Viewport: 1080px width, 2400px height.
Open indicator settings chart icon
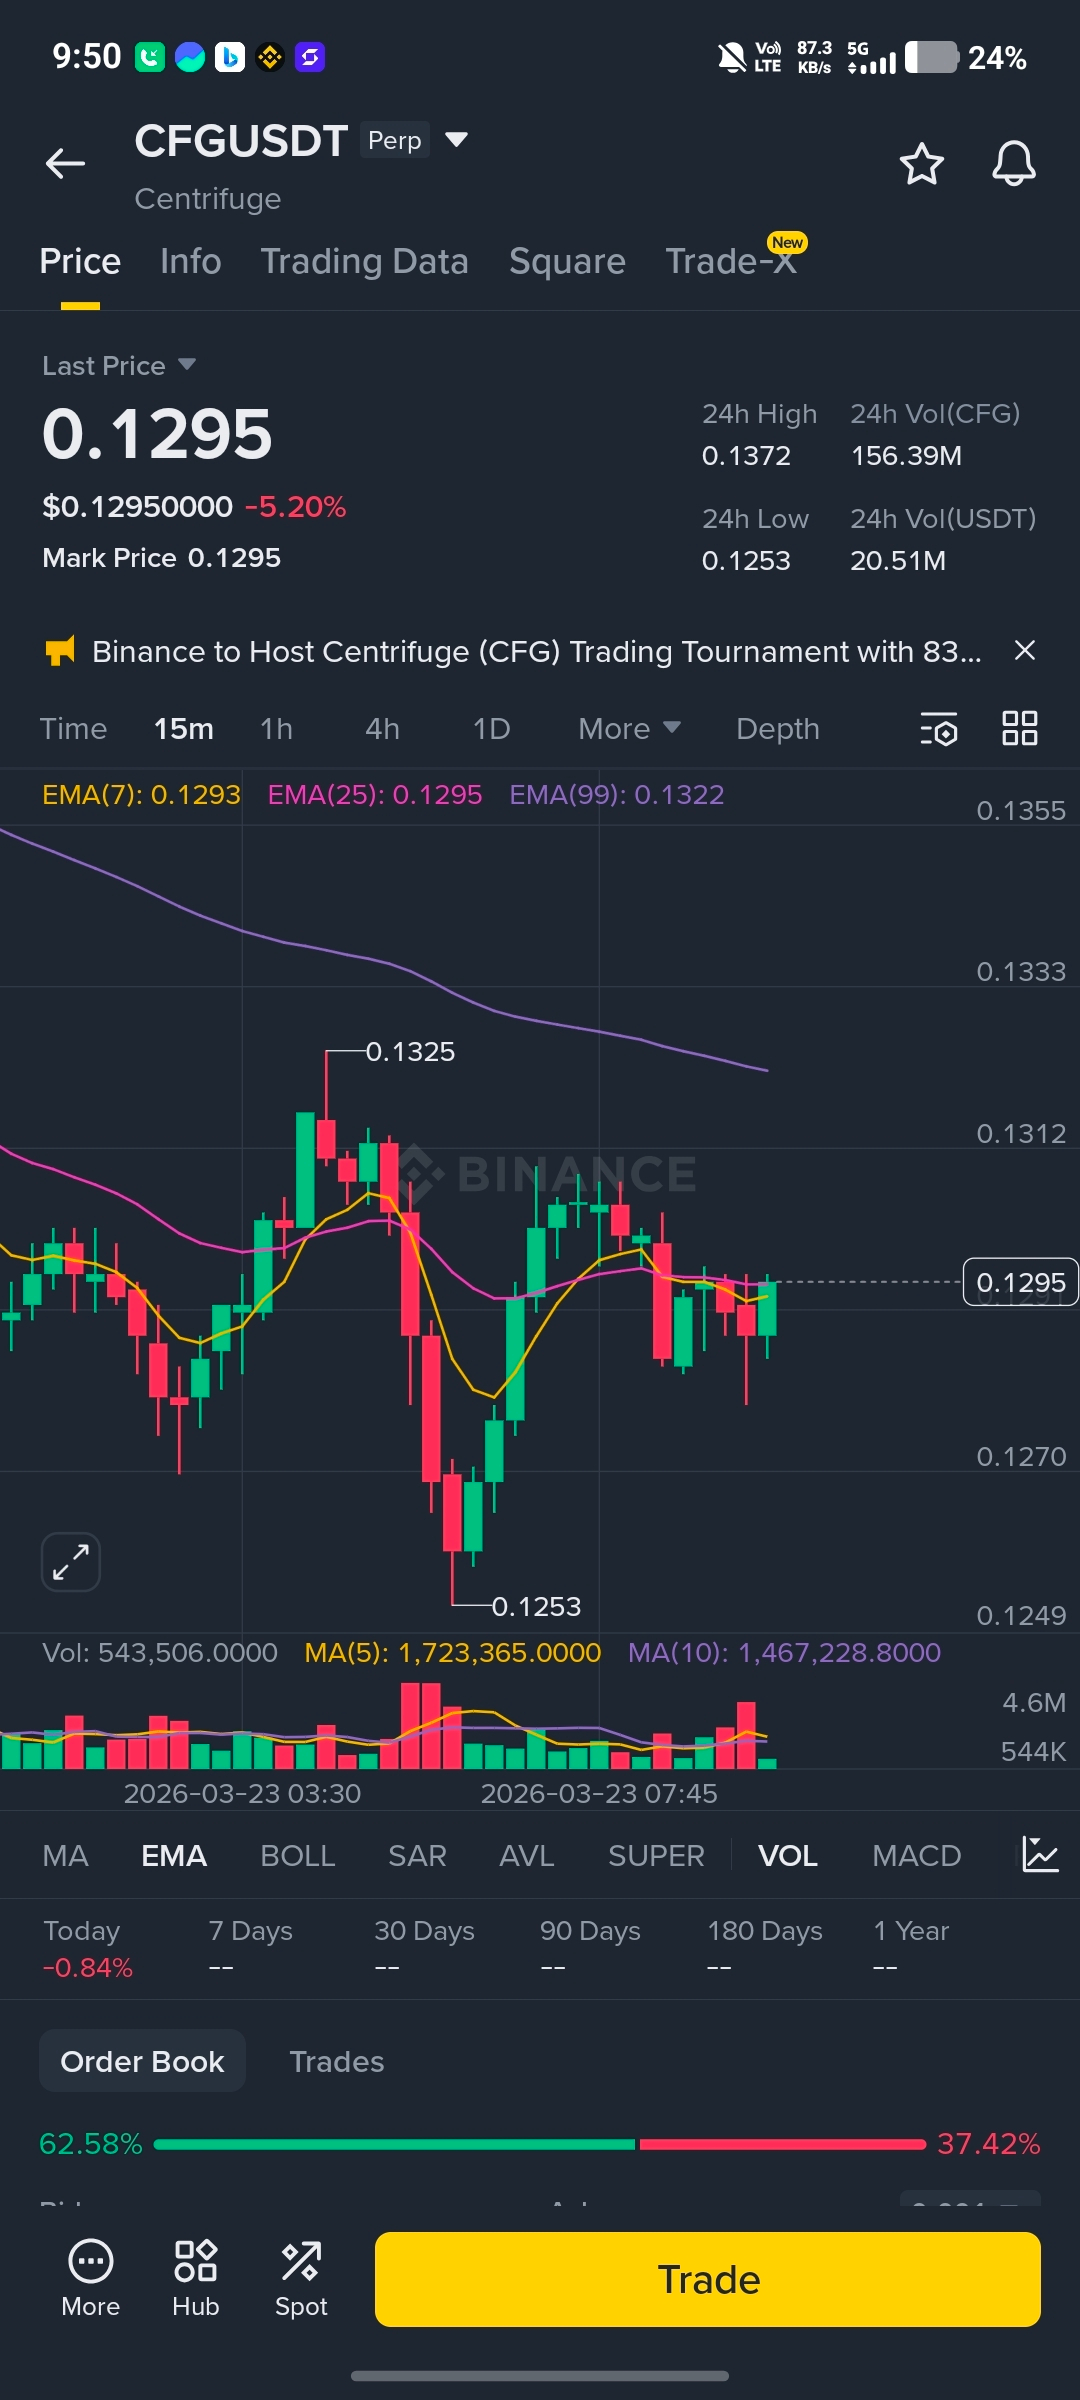tap(1040, 1855)
